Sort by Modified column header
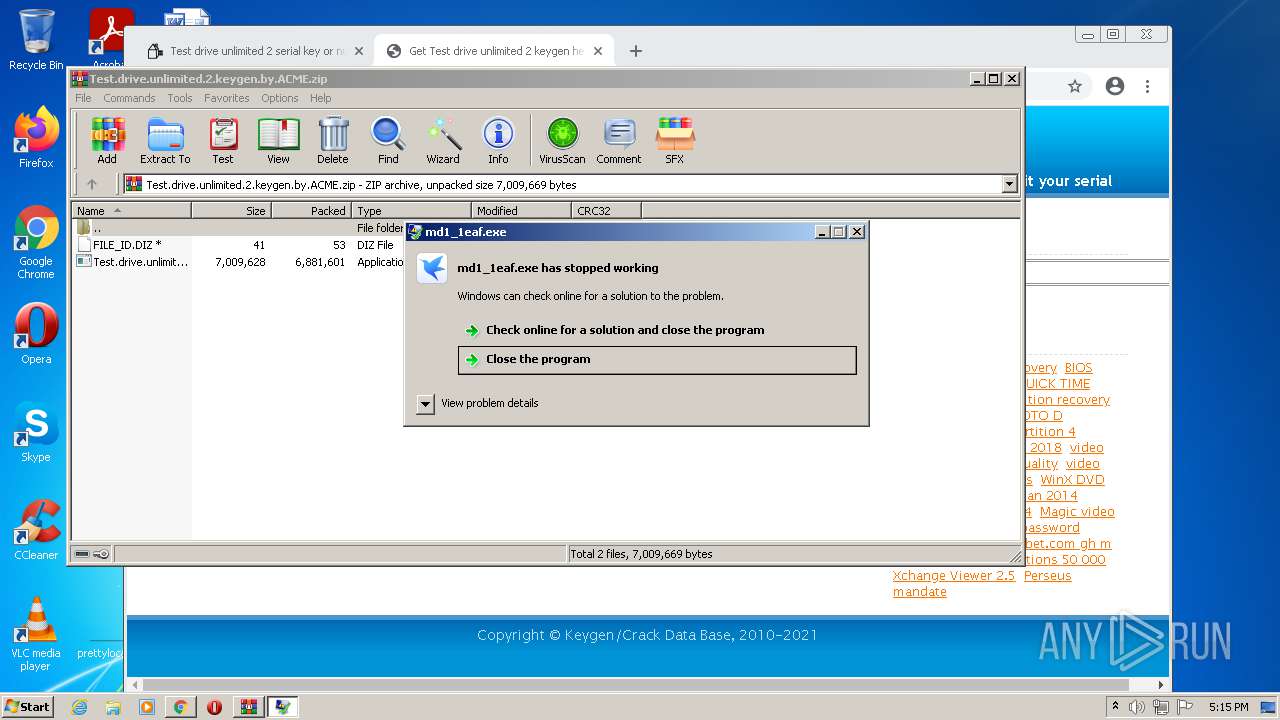Image resolution: width=1280 pixels, height=720 pixels. coord(521,210)
